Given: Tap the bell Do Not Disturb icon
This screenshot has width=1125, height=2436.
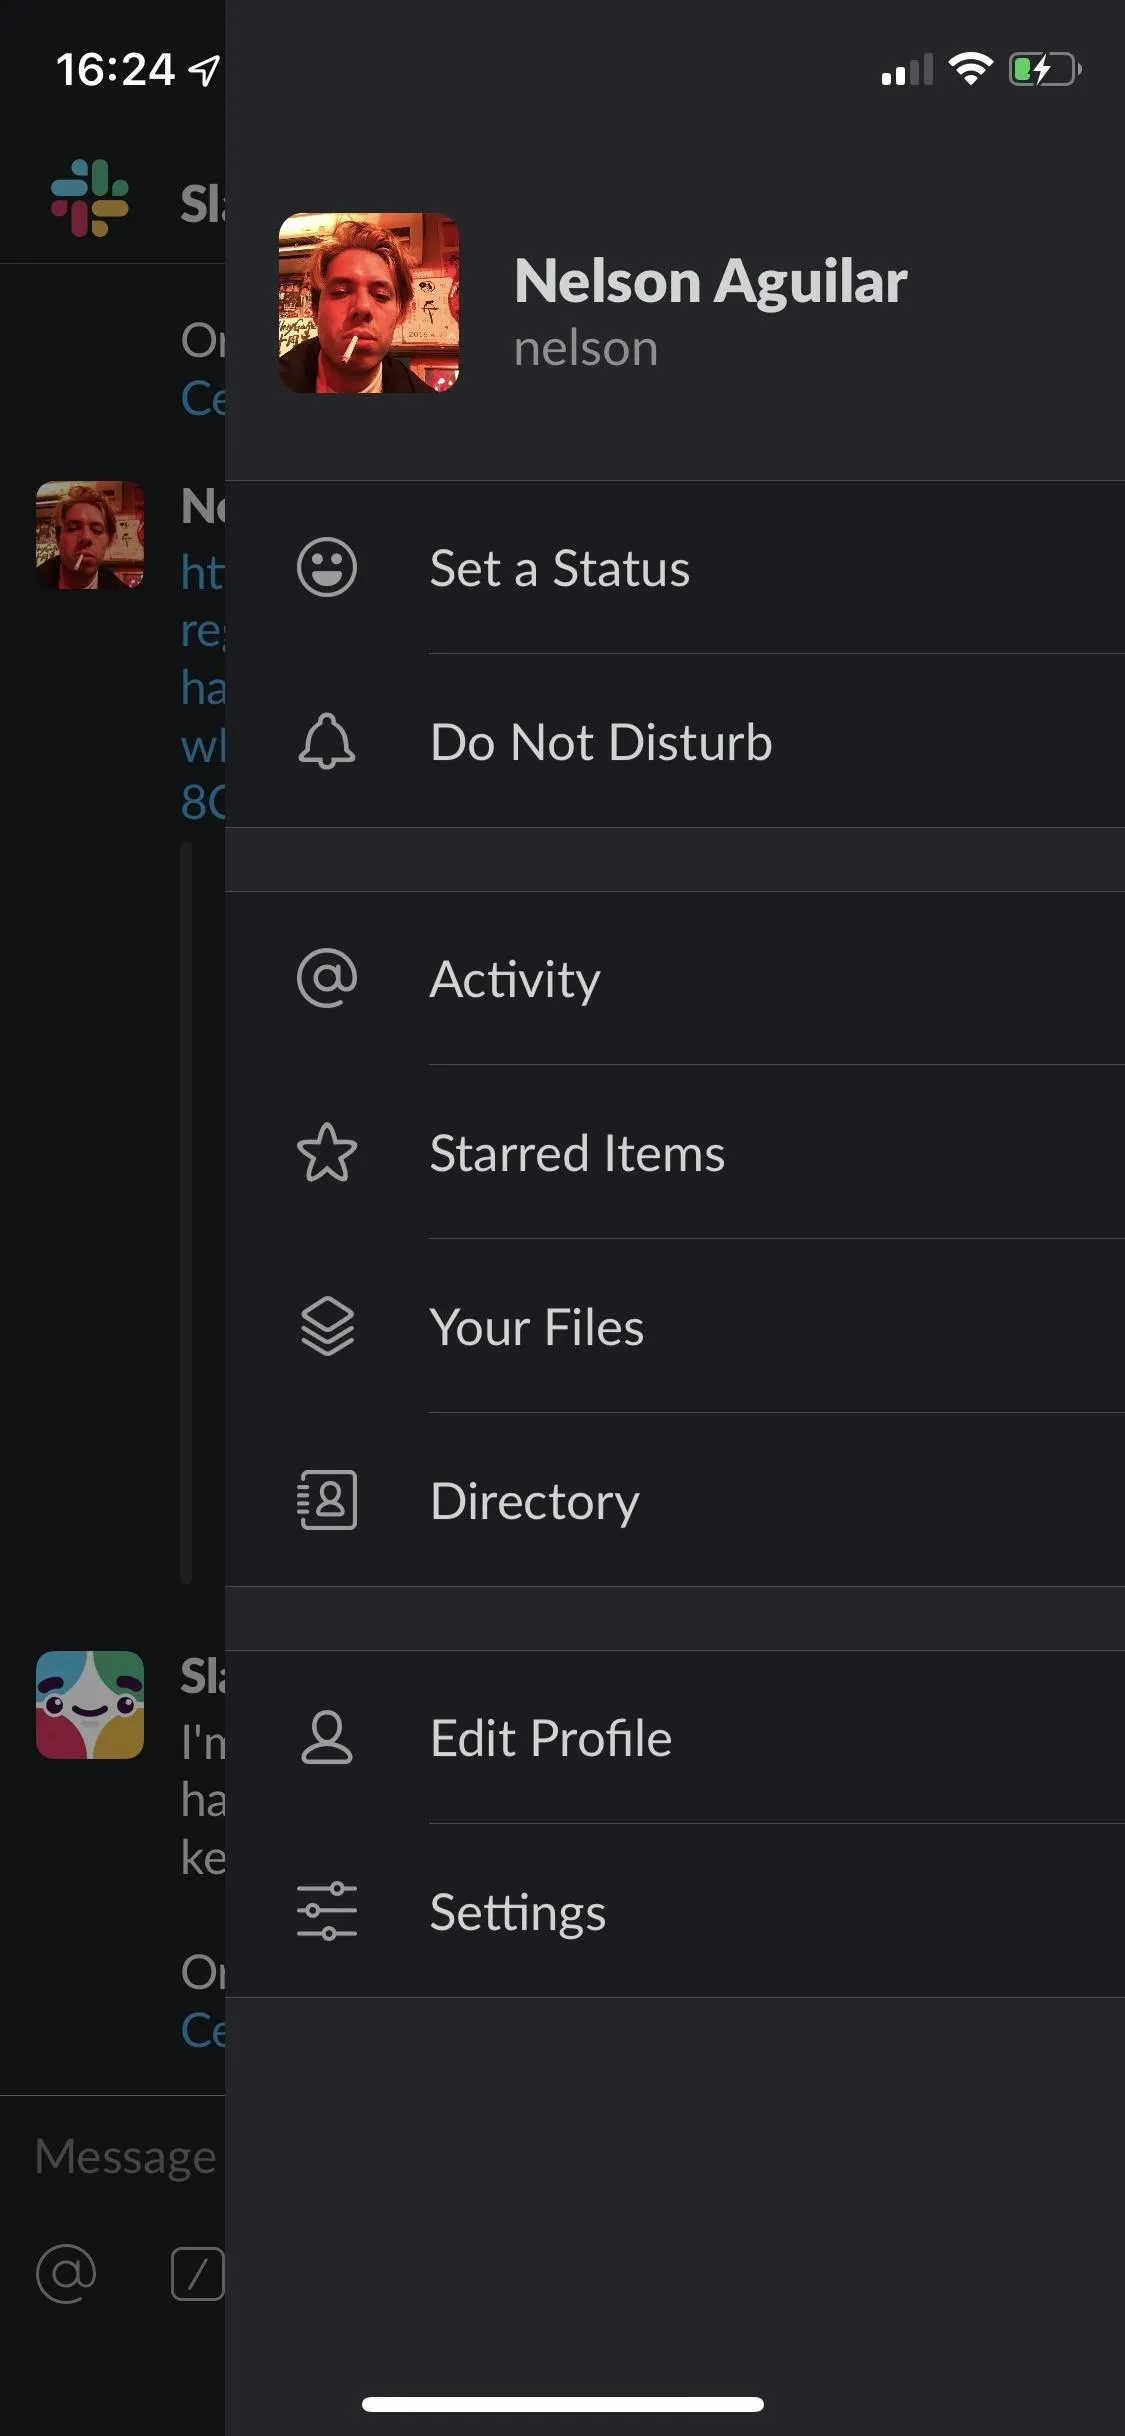Looking at the screenshot, I should 327,741.
